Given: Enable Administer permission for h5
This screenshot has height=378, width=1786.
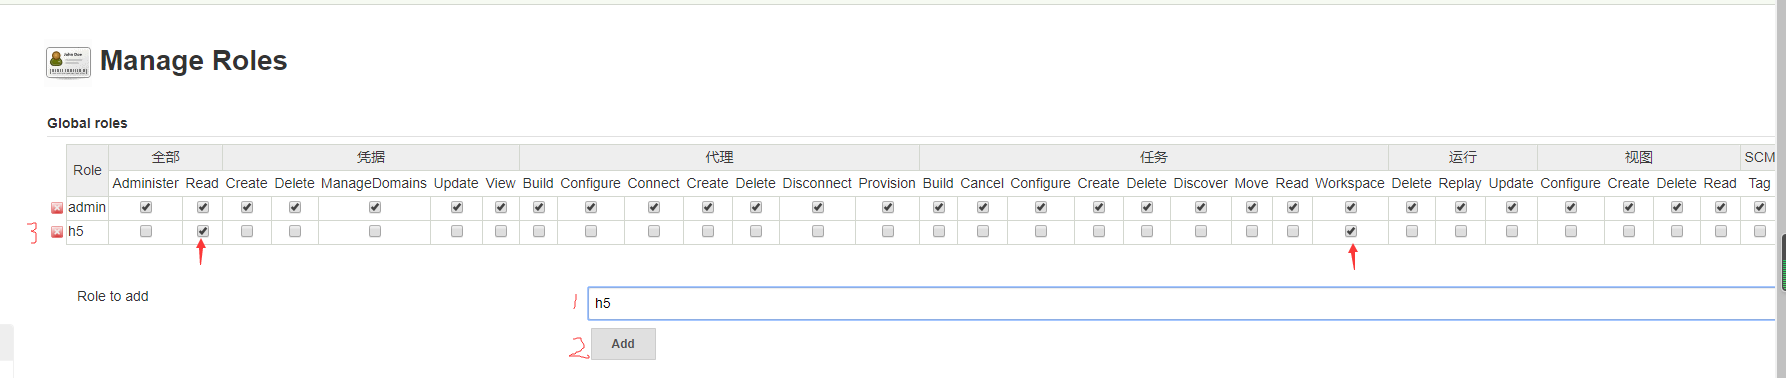Looking at the screenshot, I should click(x=146, y=231).
